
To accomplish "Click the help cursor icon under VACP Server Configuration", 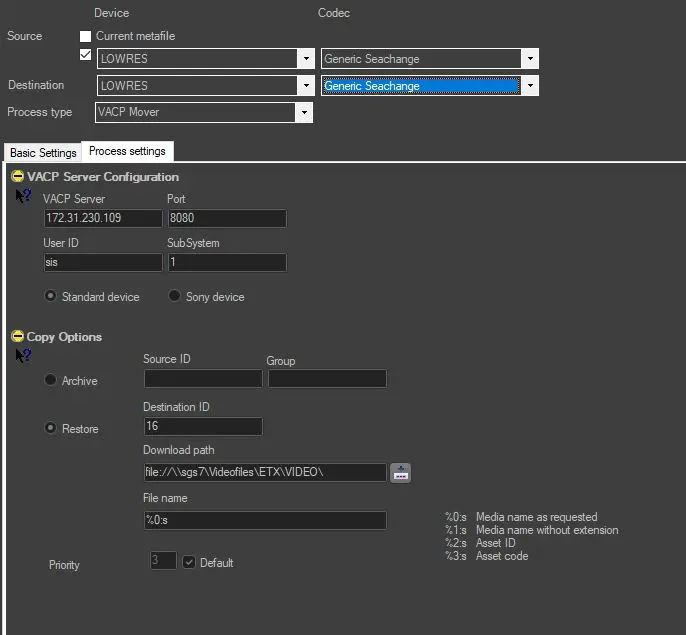I will tap(23, 197).
